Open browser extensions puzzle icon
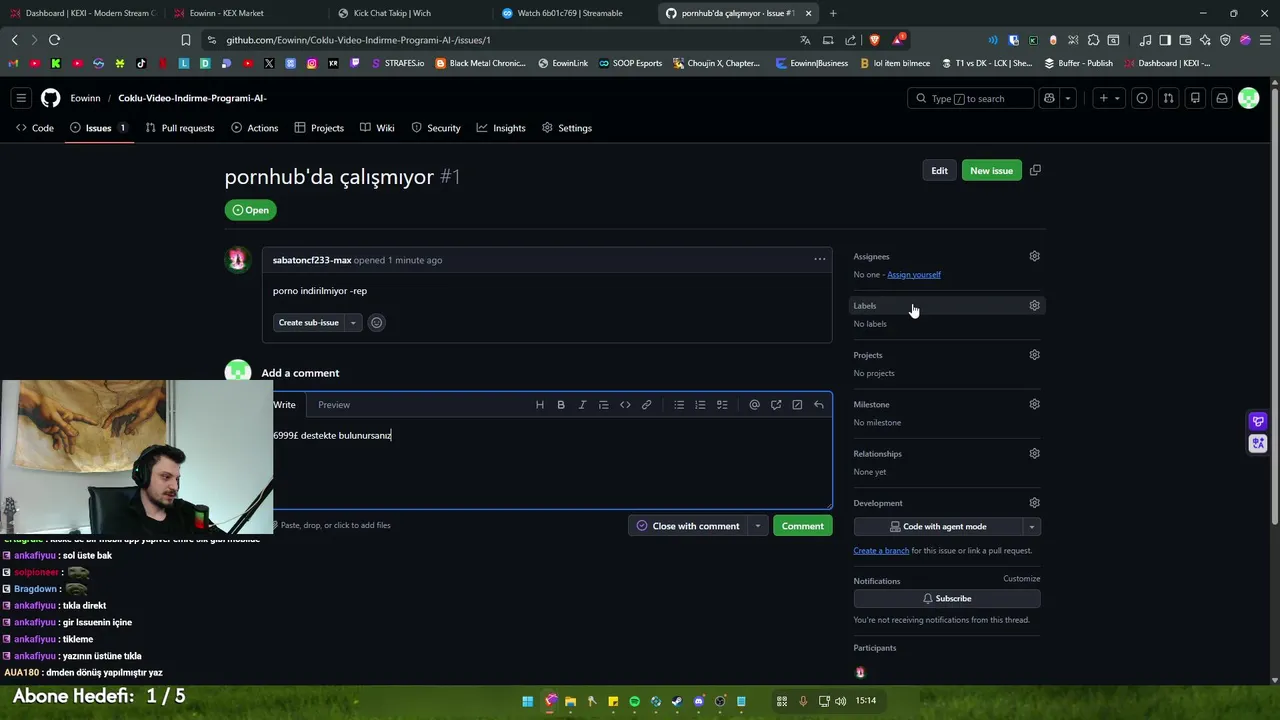Viewport: 1280px width, 720px height. pos(1093,40)
